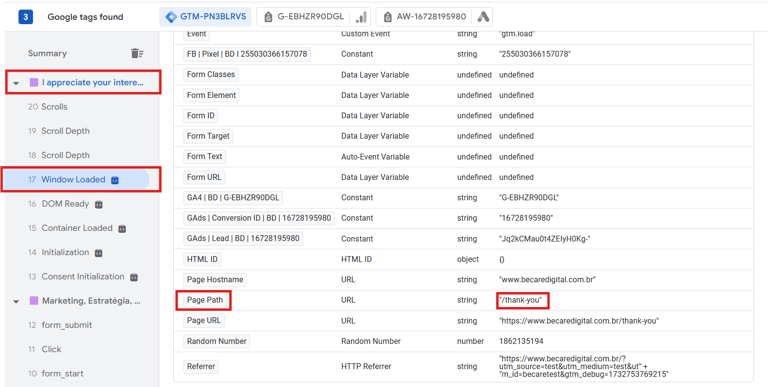
Task: Click the Form ID variable chip
Action: coord(200,116)
